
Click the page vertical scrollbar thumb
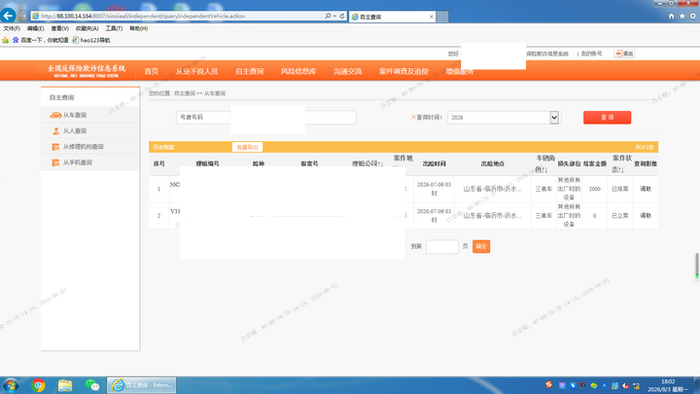pyautogui.click(x=697, y=265)
